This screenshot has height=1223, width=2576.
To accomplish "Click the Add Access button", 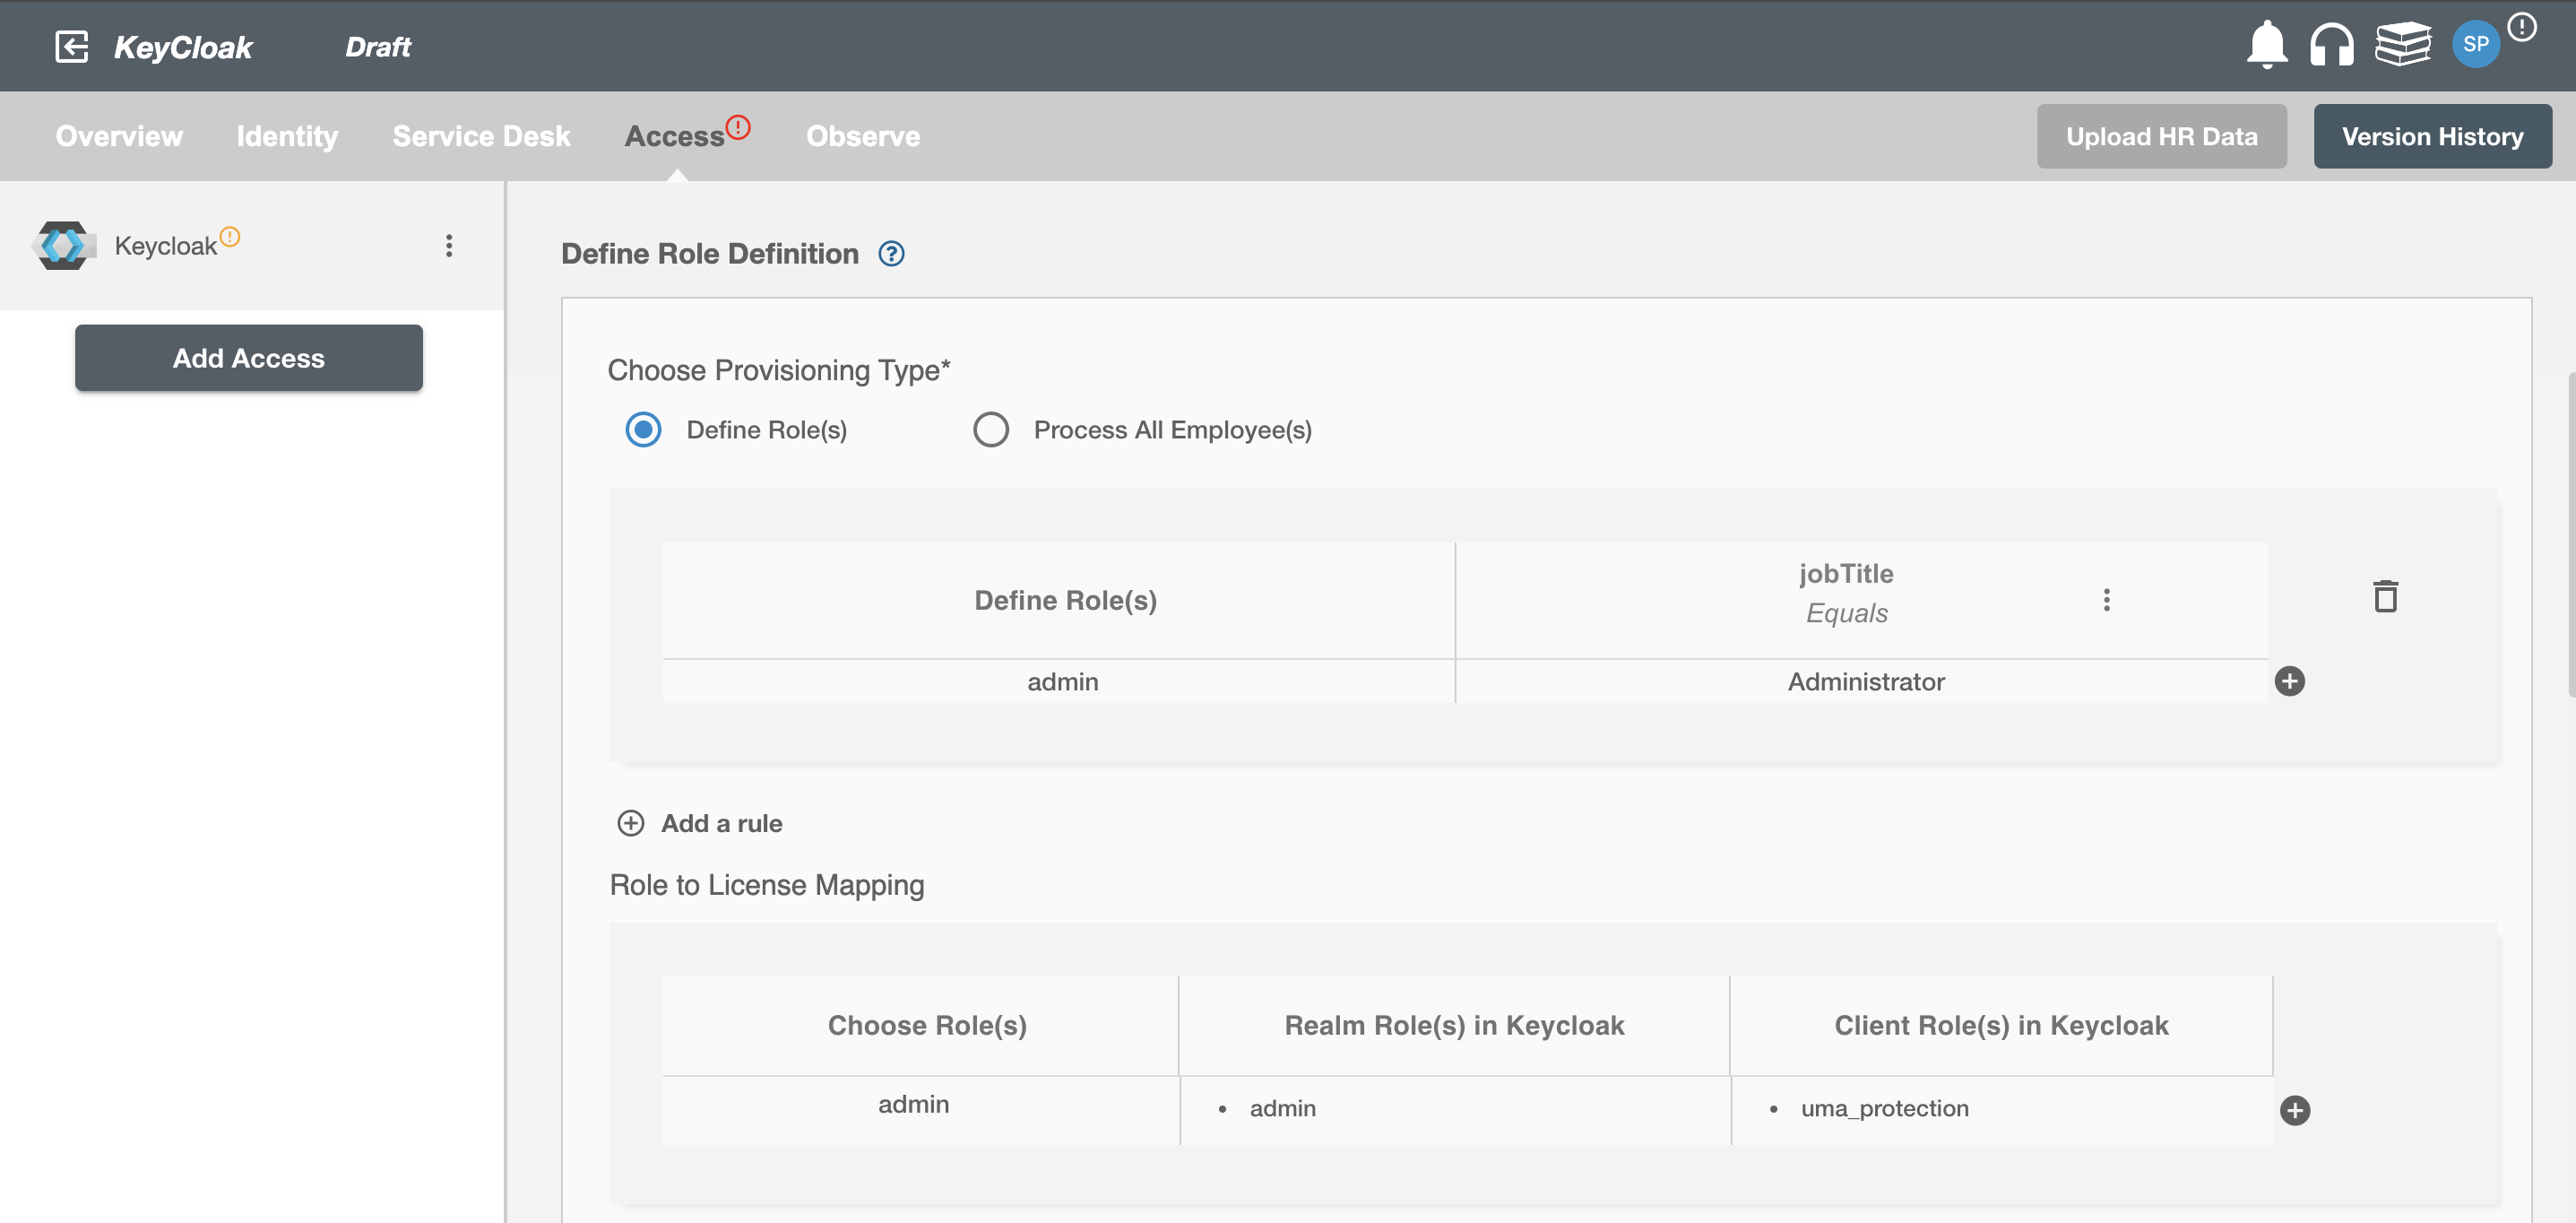I will (x=248, y=357).
